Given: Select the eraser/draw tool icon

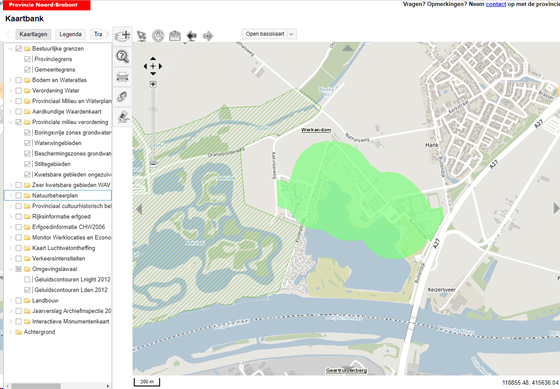Looking at the screenshot, I should pyautogui.click(x=122, y=117).
